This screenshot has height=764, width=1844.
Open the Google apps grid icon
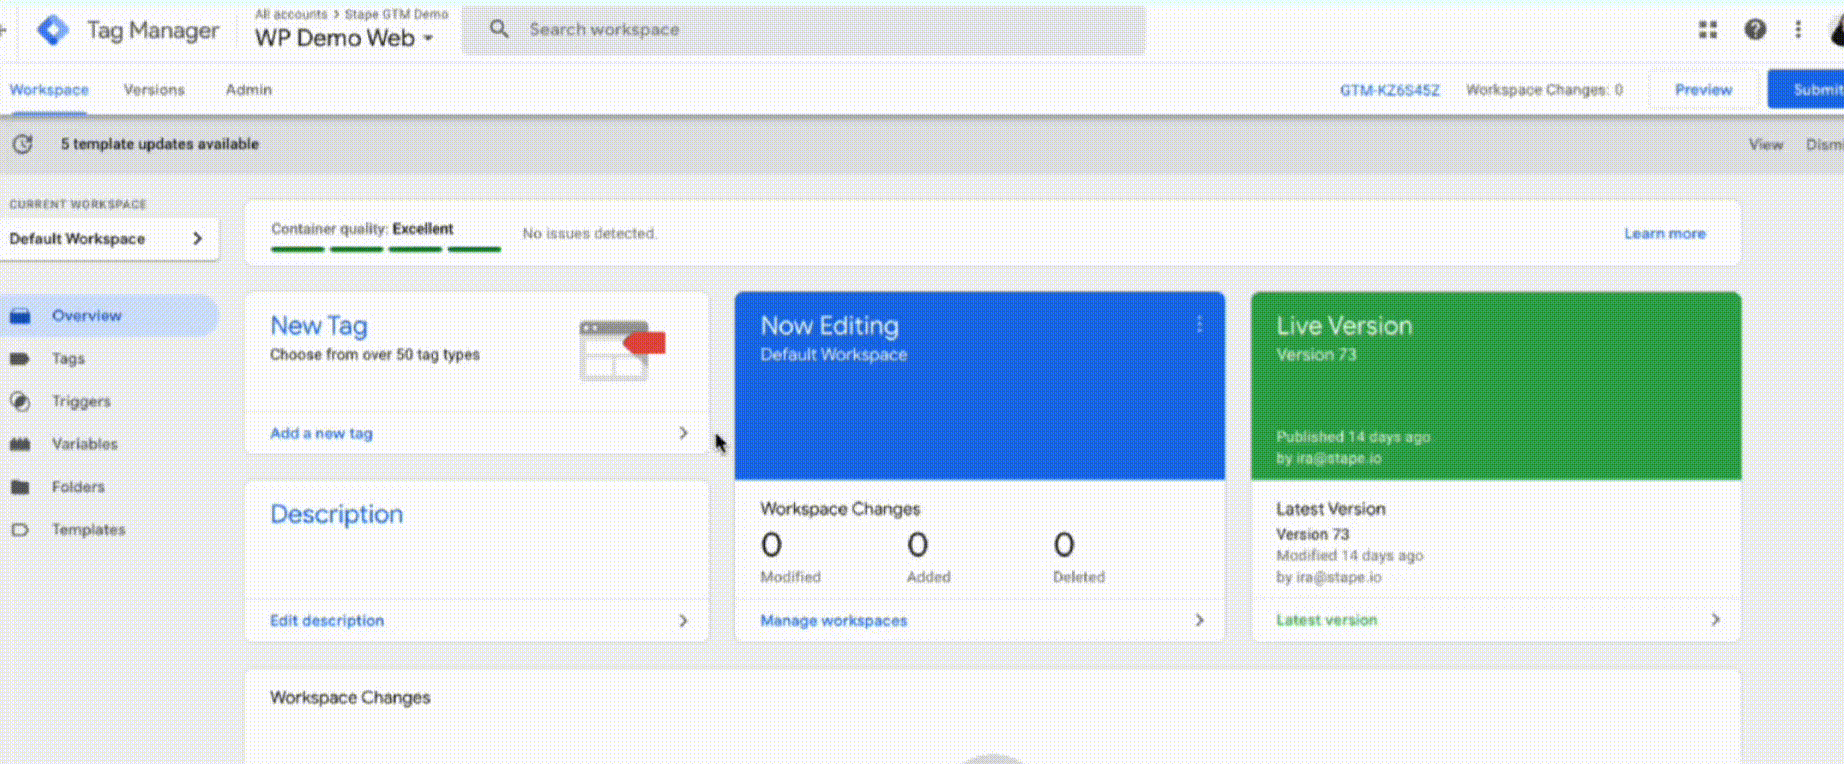1708,30
